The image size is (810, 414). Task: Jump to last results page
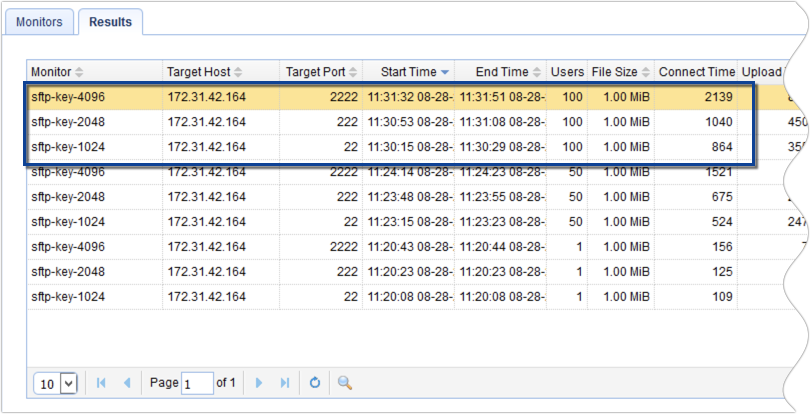(284, 383)
